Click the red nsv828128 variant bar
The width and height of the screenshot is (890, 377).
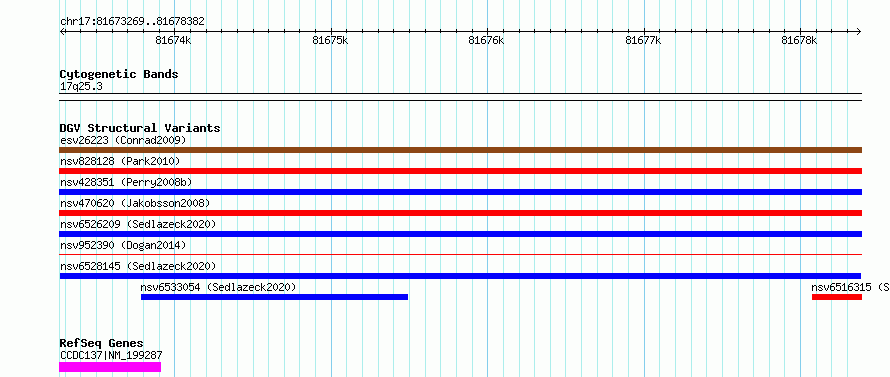pyautogui.click(x=460, y=171)
